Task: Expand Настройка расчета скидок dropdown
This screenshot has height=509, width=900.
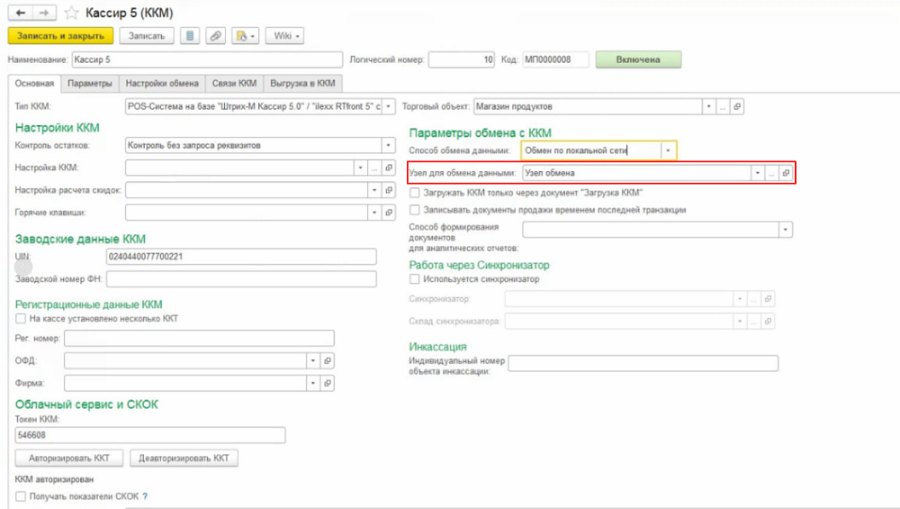Action: (374, 190)
